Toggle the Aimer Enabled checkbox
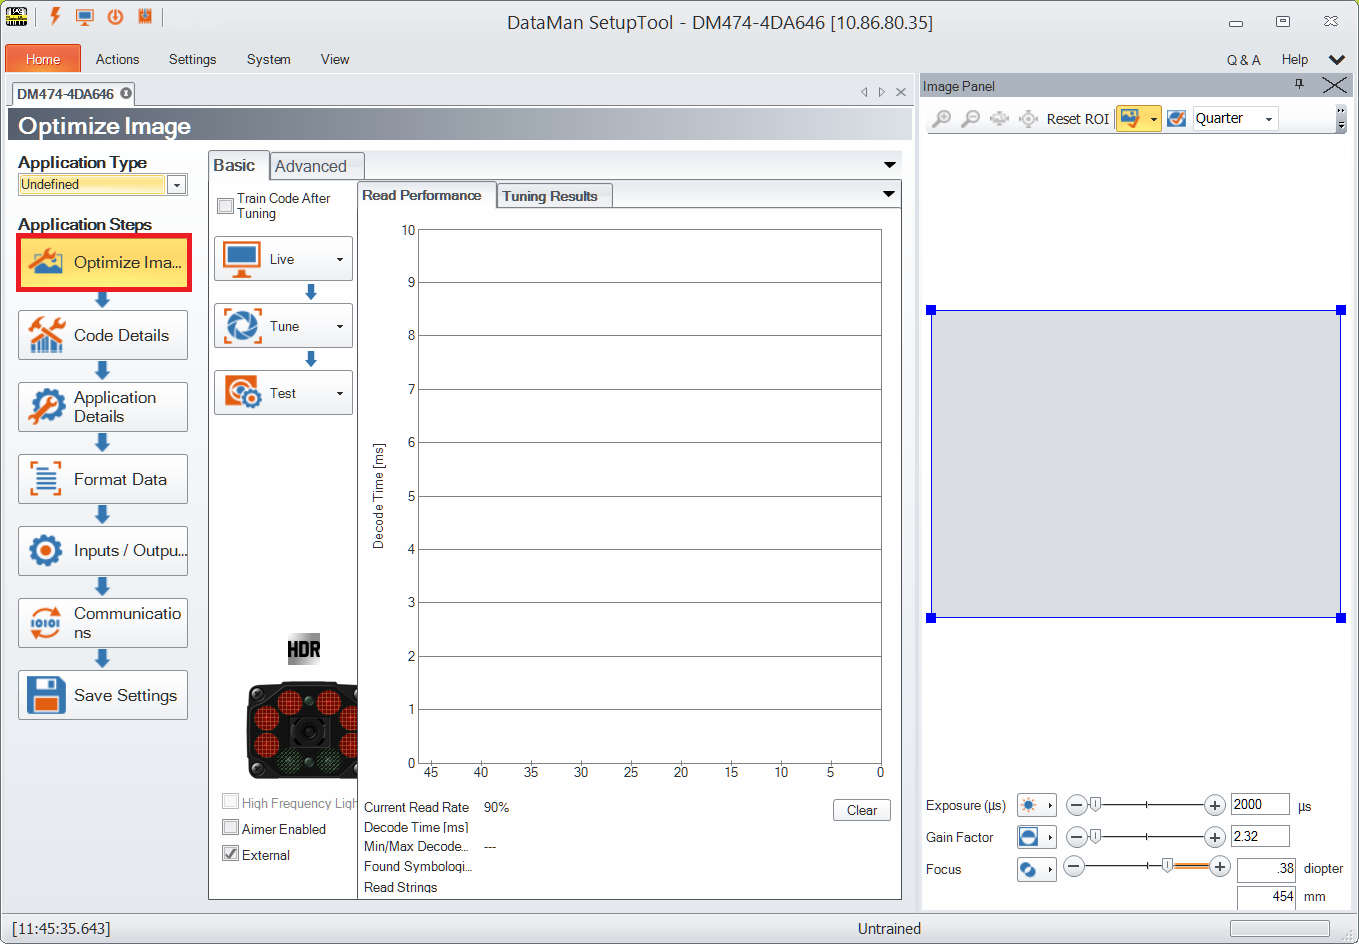This screenshot has height=944, width=1359. tap(231, 828)
